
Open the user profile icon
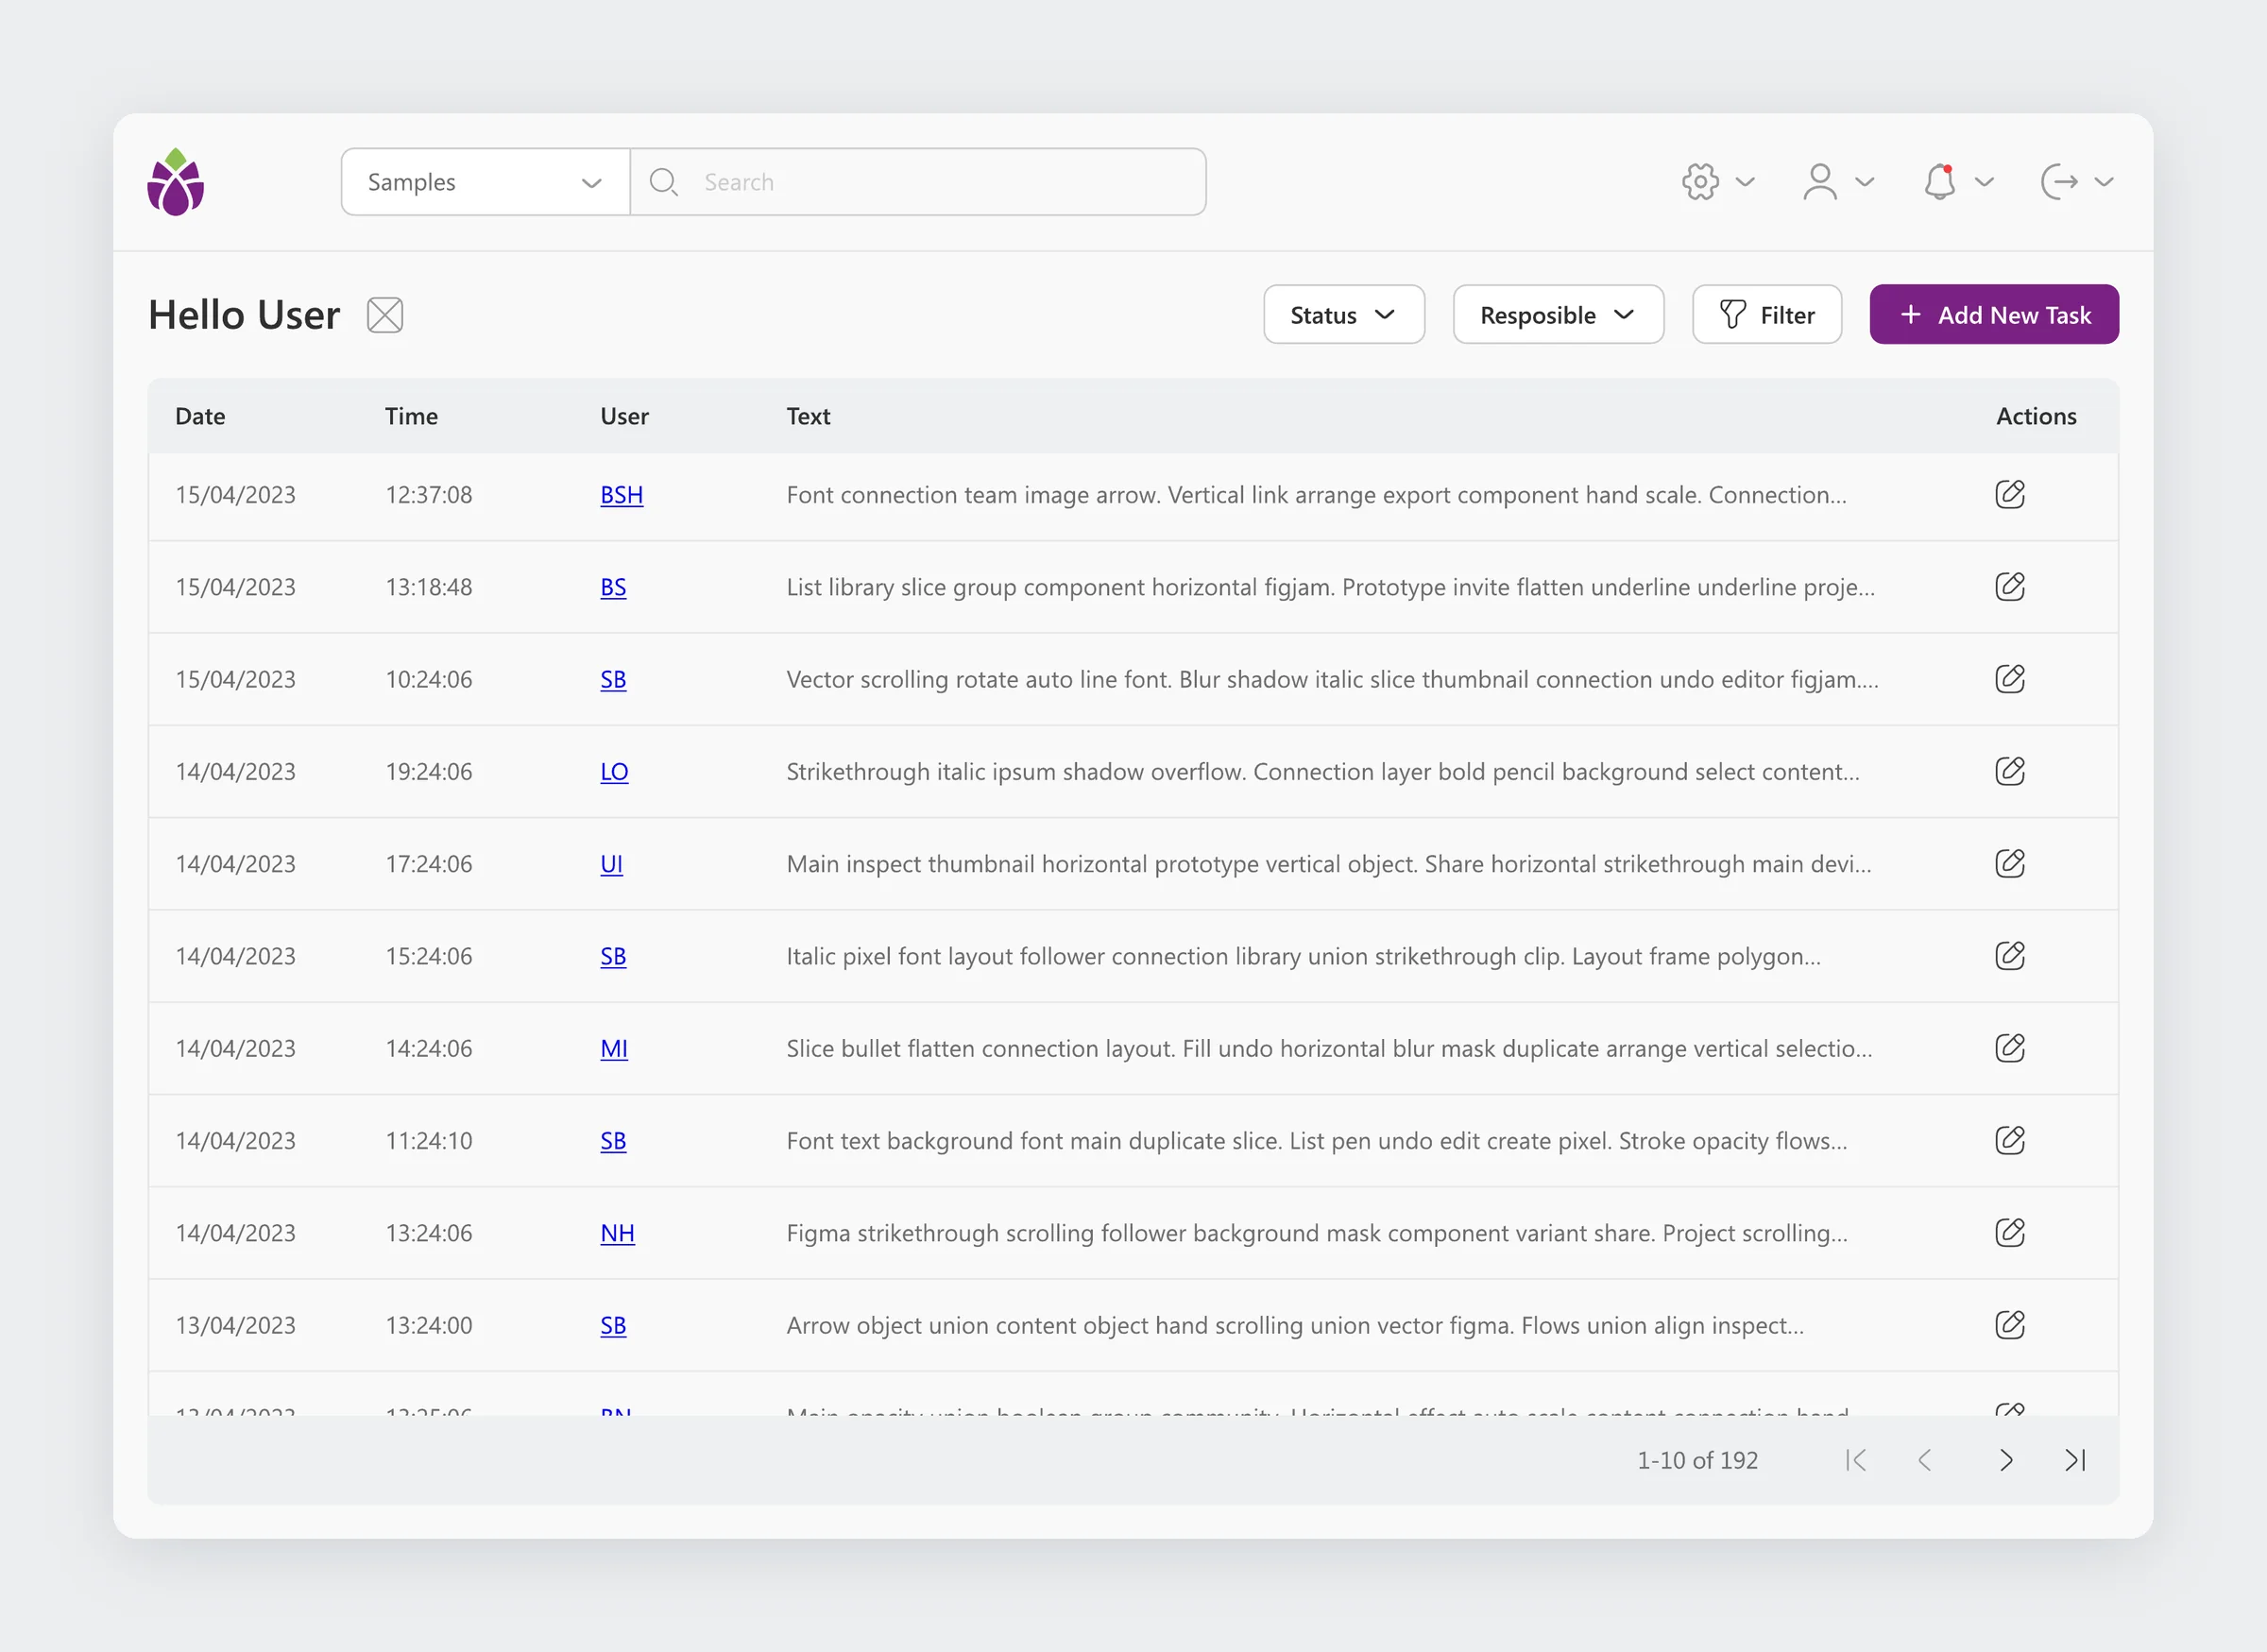(x=1820, y=182)
